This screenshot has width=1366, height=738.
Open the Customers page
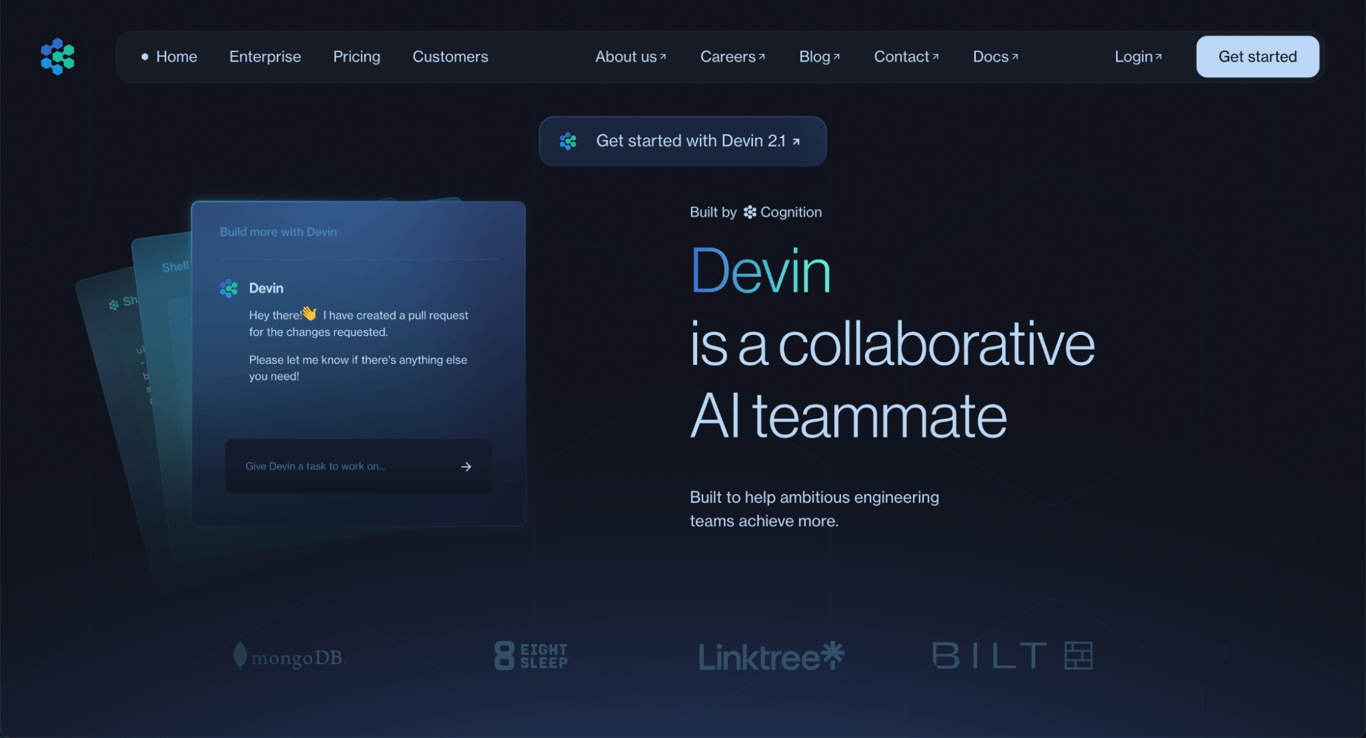coord(450,56)
